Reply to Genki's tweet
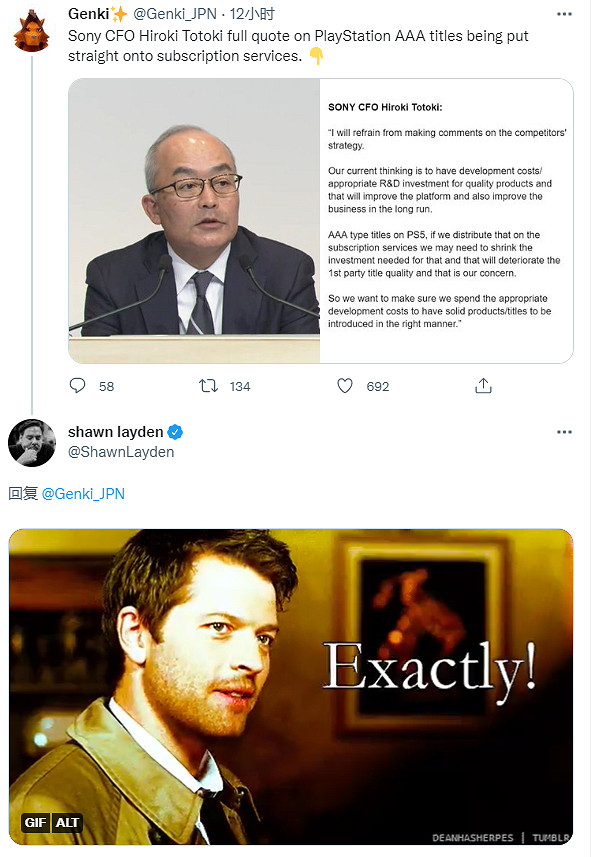Image resolution: width=614 pixels, height=857 pixels. (77, 386)
